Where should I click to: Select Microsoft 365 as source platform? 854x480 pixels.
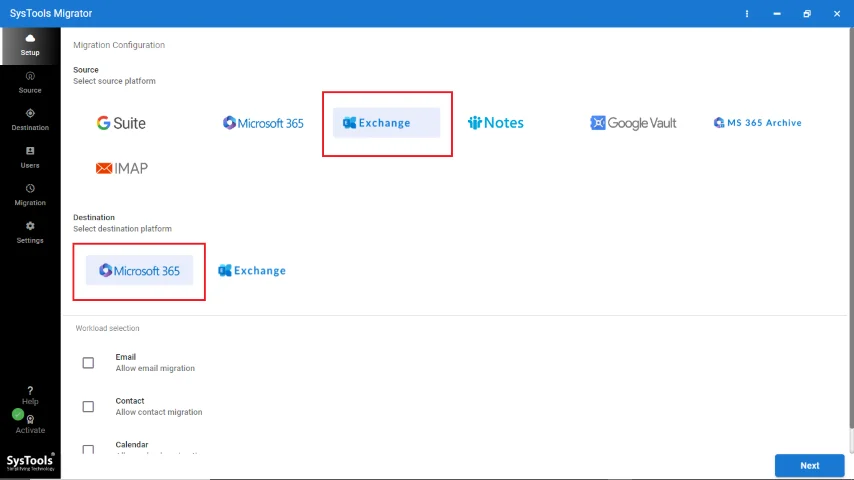coord(263,123)
